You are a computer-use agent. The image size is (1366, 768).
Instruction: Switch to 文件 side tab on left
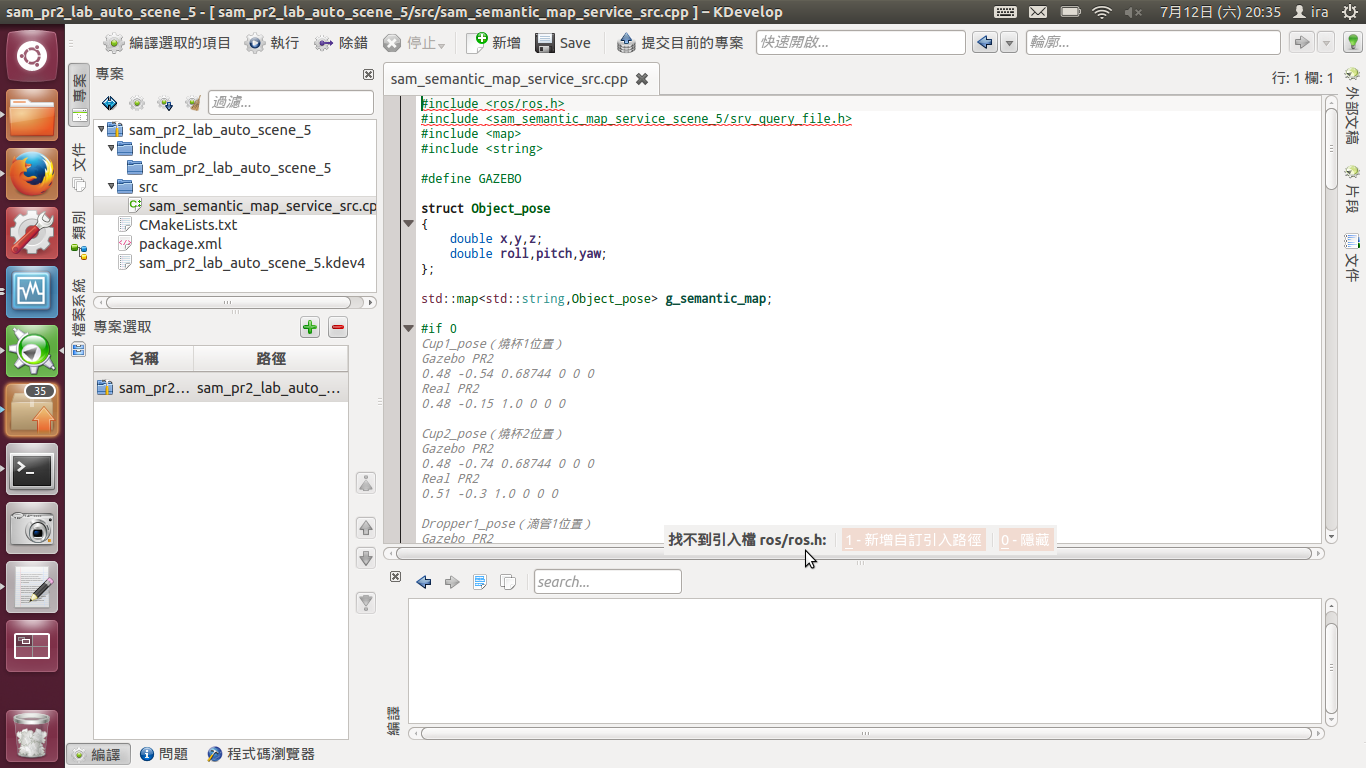tap(79, 167)
